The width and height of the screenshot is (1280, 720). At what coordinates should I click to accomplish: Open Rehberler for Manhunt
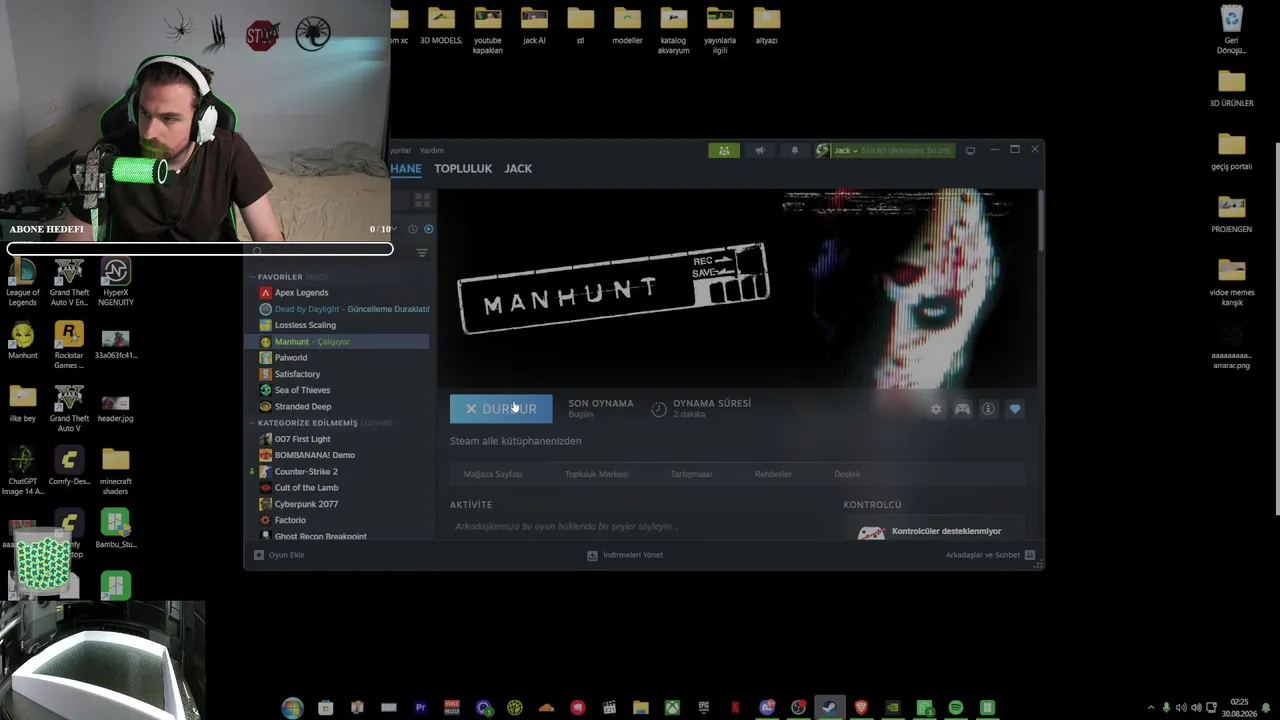pyautogui.click(x=773, y=474)
